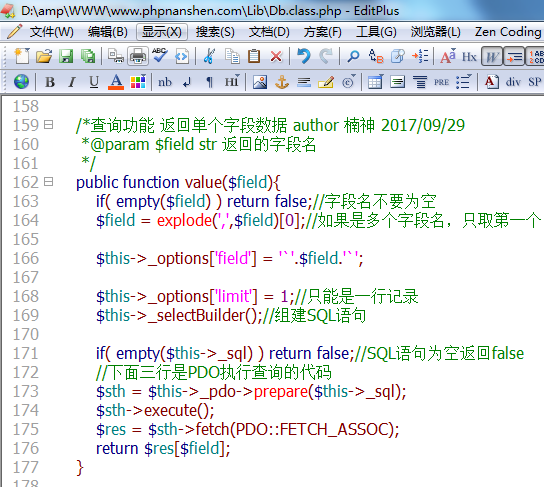The height and width of the screenshot is (487, 544).
Task: Insert a paragraph tag with ¶
Action: point(209,83)
